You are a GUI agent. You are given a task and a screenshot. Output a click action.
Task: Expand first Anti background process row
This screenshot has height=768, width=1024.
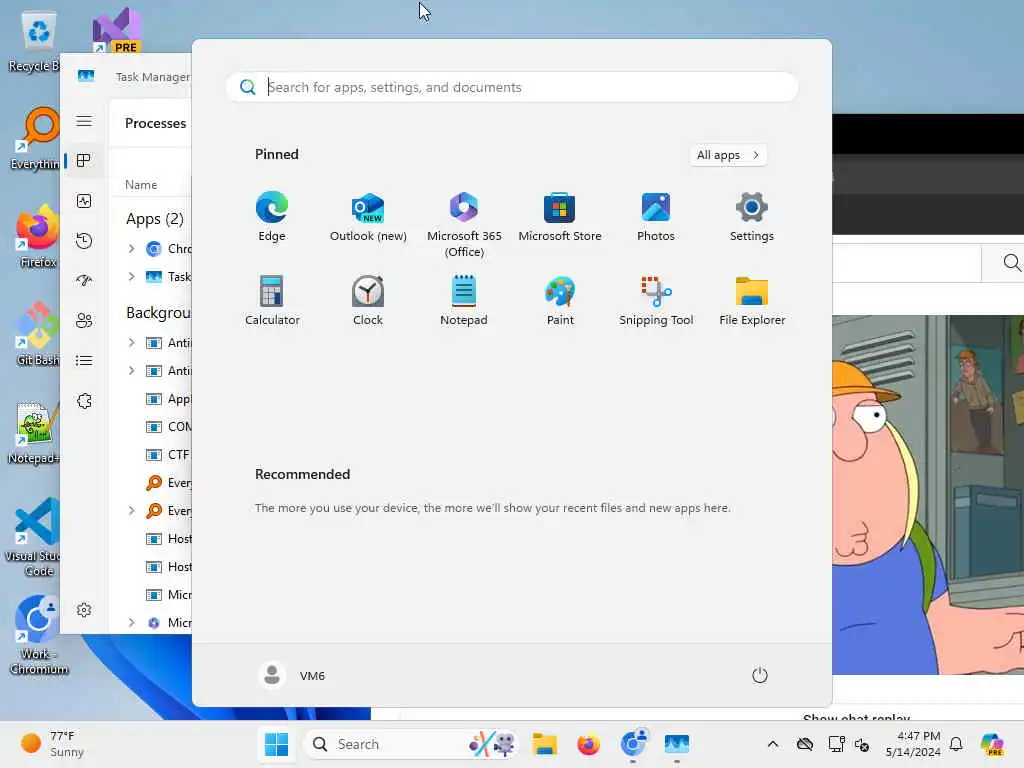click(x=131, y=342)
